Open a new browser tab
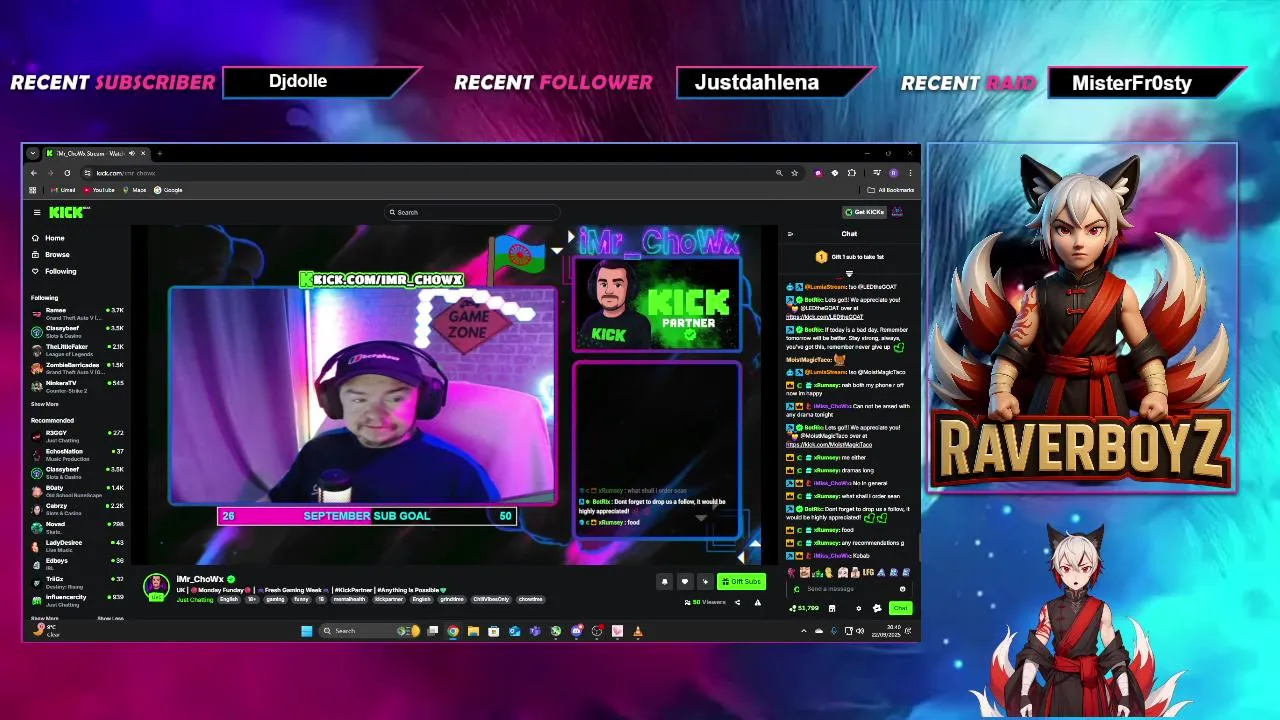This screenshot has height=720, width=1280. coord(159,153)
